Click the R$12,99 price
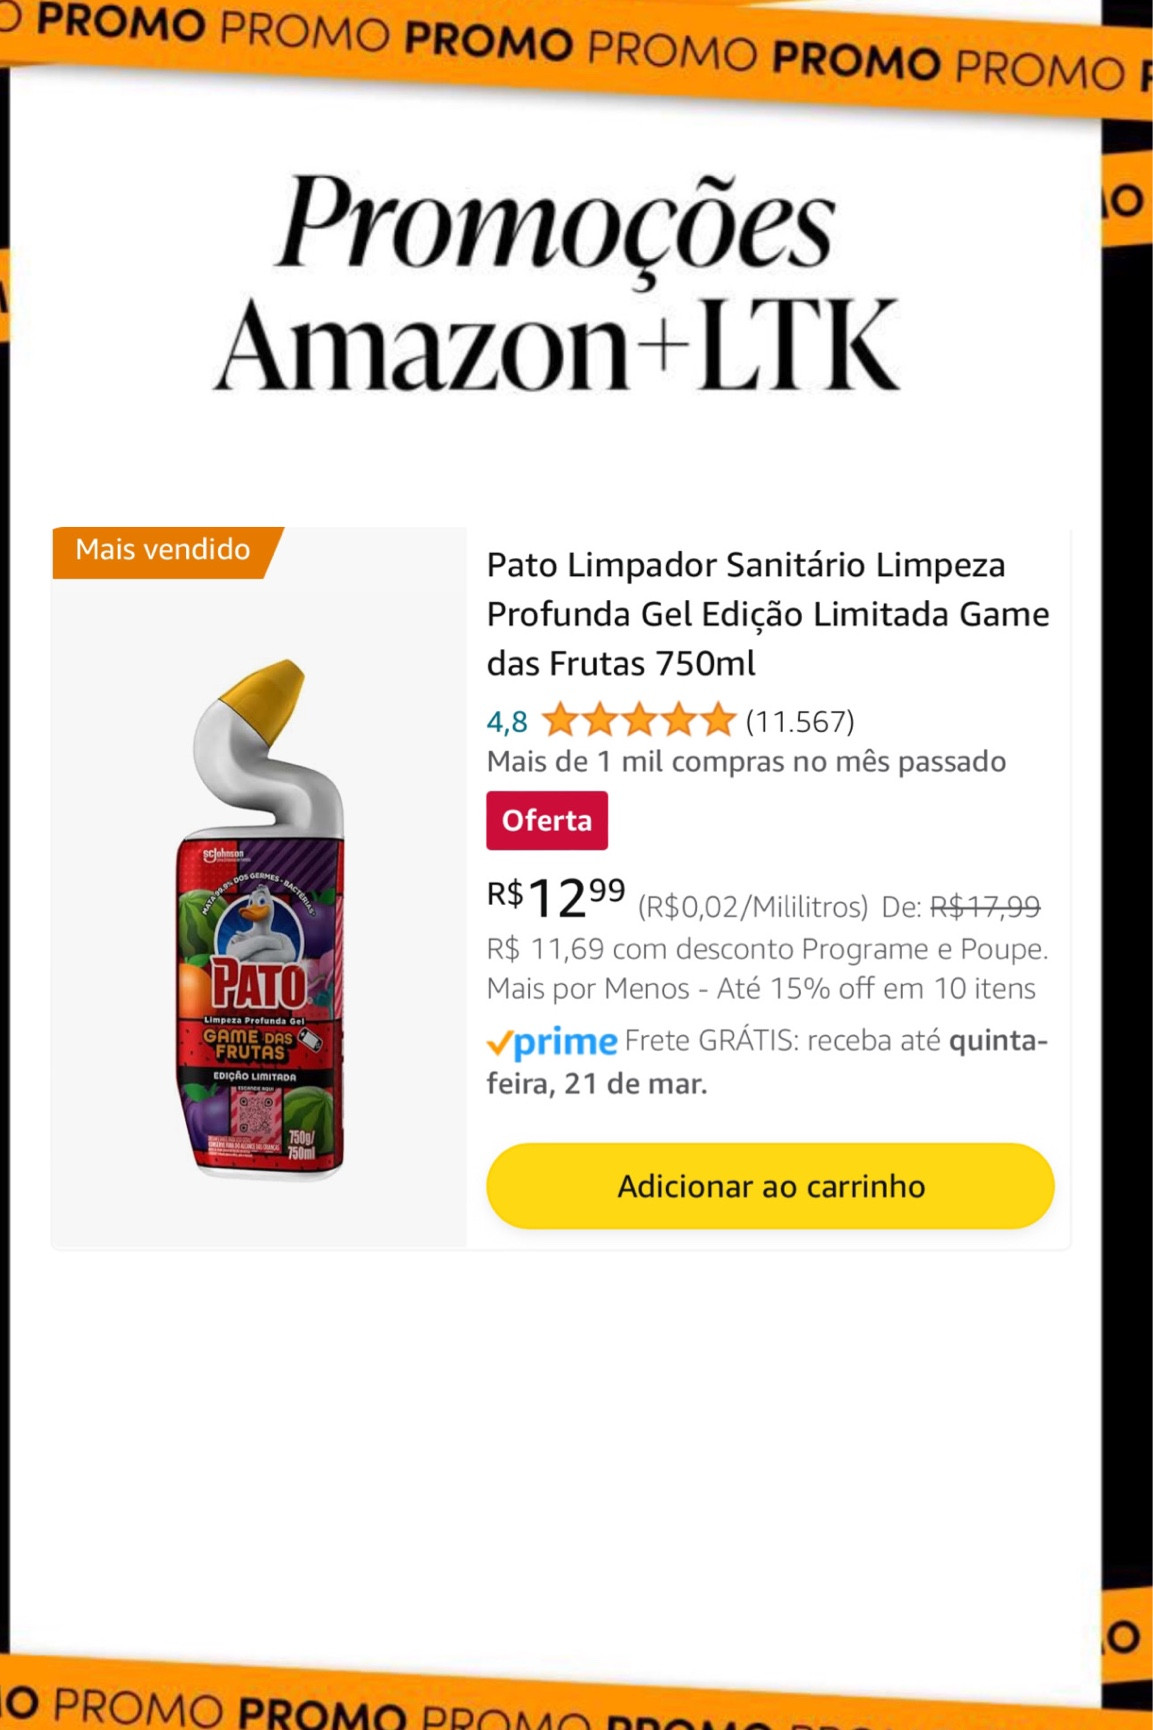 click(x=556, y=896)
